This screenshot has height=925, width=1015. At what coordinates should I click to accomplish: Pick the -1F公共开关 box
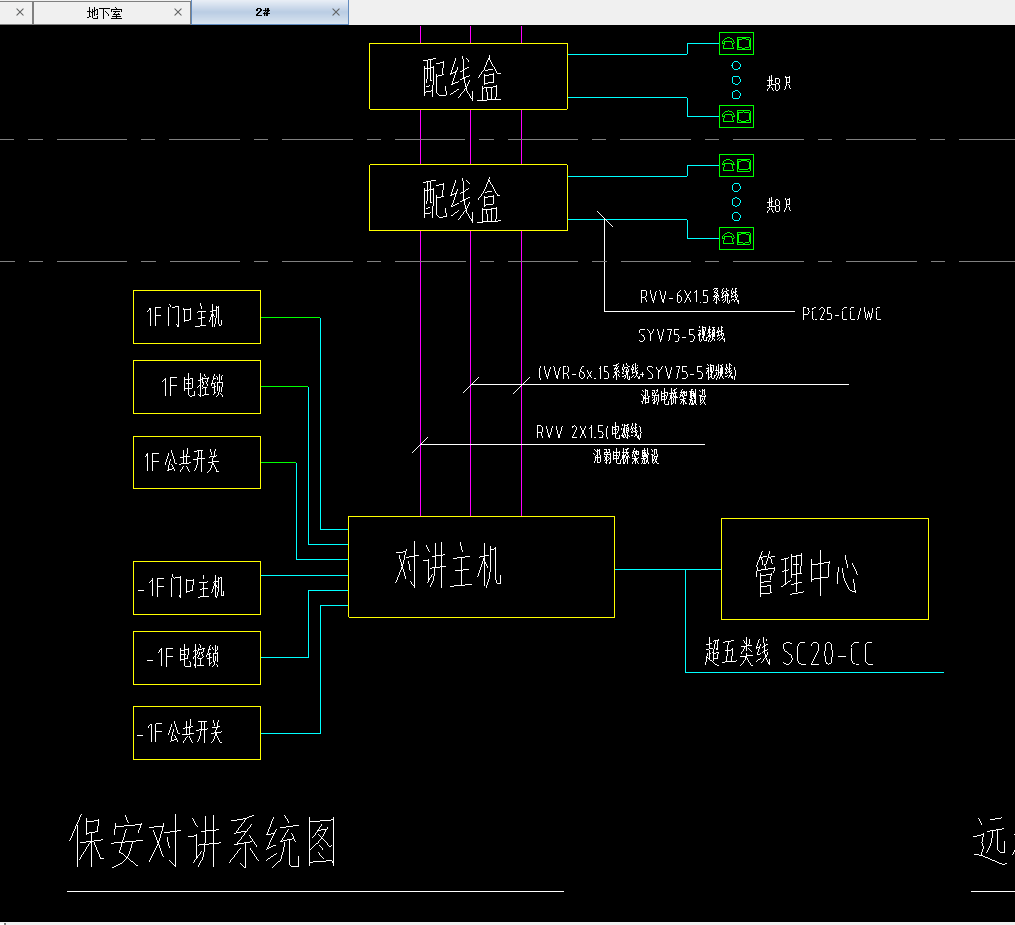click(x=197, y=733)
